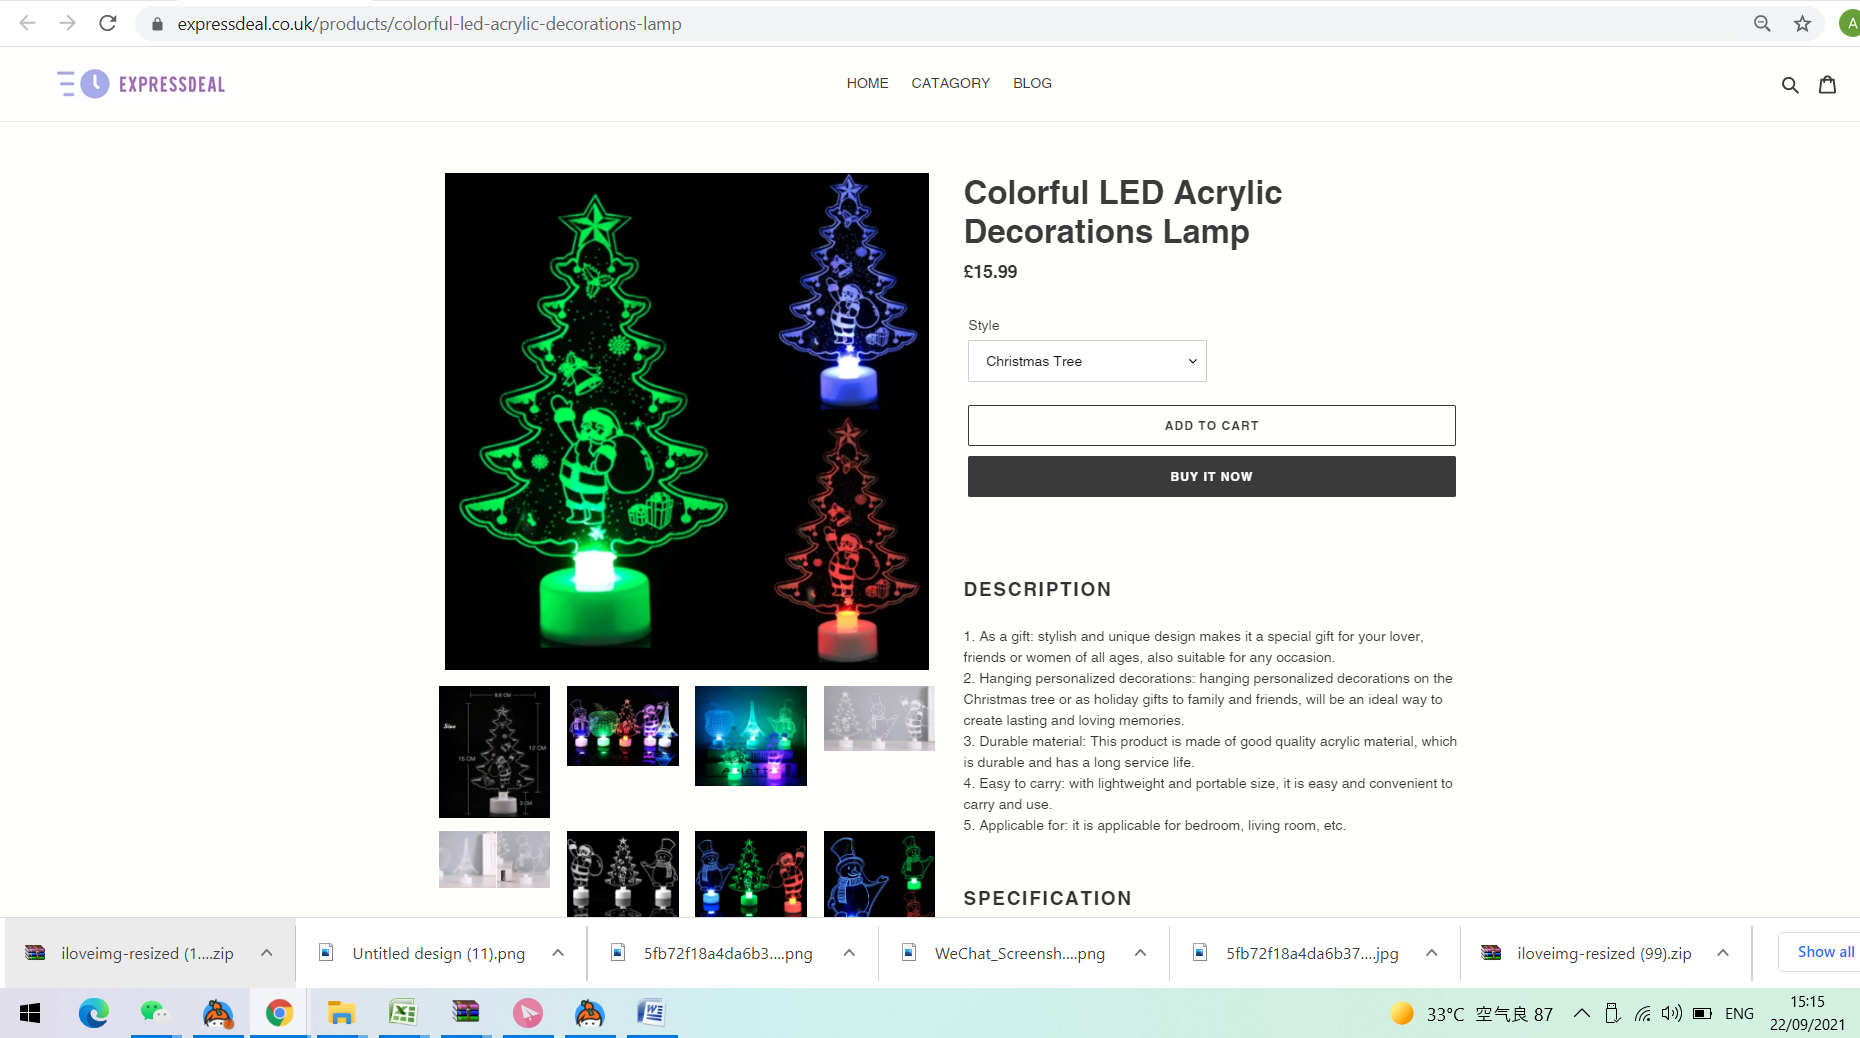Screen dimensions: 1860x1038
Task: Click the browser forward arrow
Action: [x=67, y=23]
